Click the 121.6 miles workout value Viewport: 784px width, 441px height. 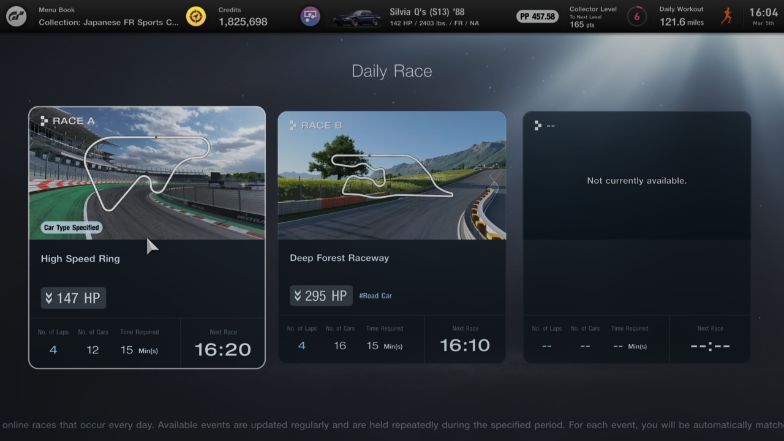point(682,22)
